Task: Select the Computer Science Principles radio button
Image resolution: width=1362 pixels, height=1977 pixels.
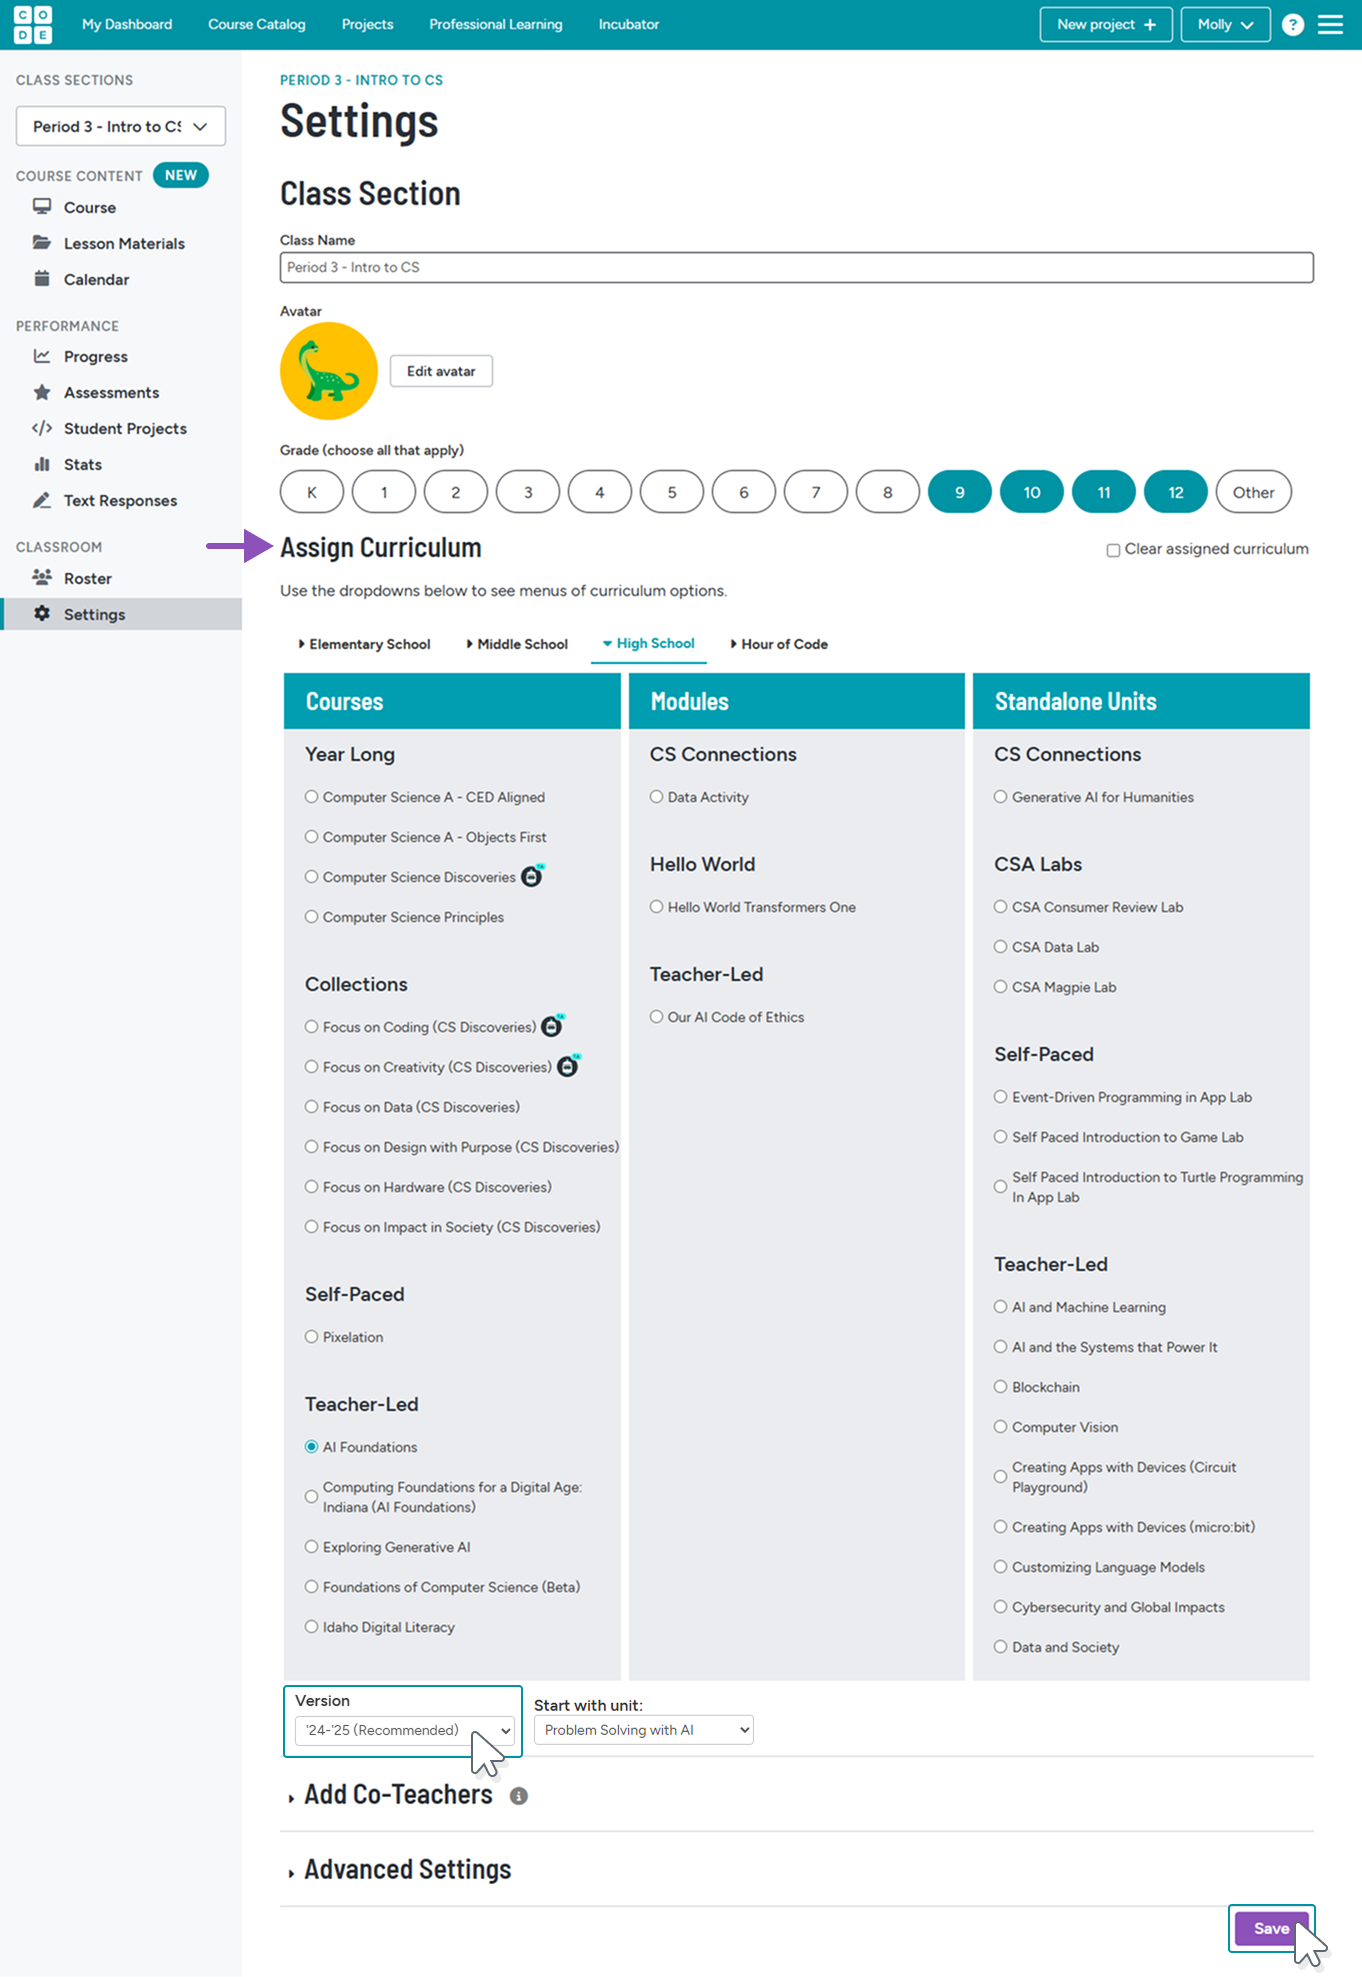Action: pos(312,917)
